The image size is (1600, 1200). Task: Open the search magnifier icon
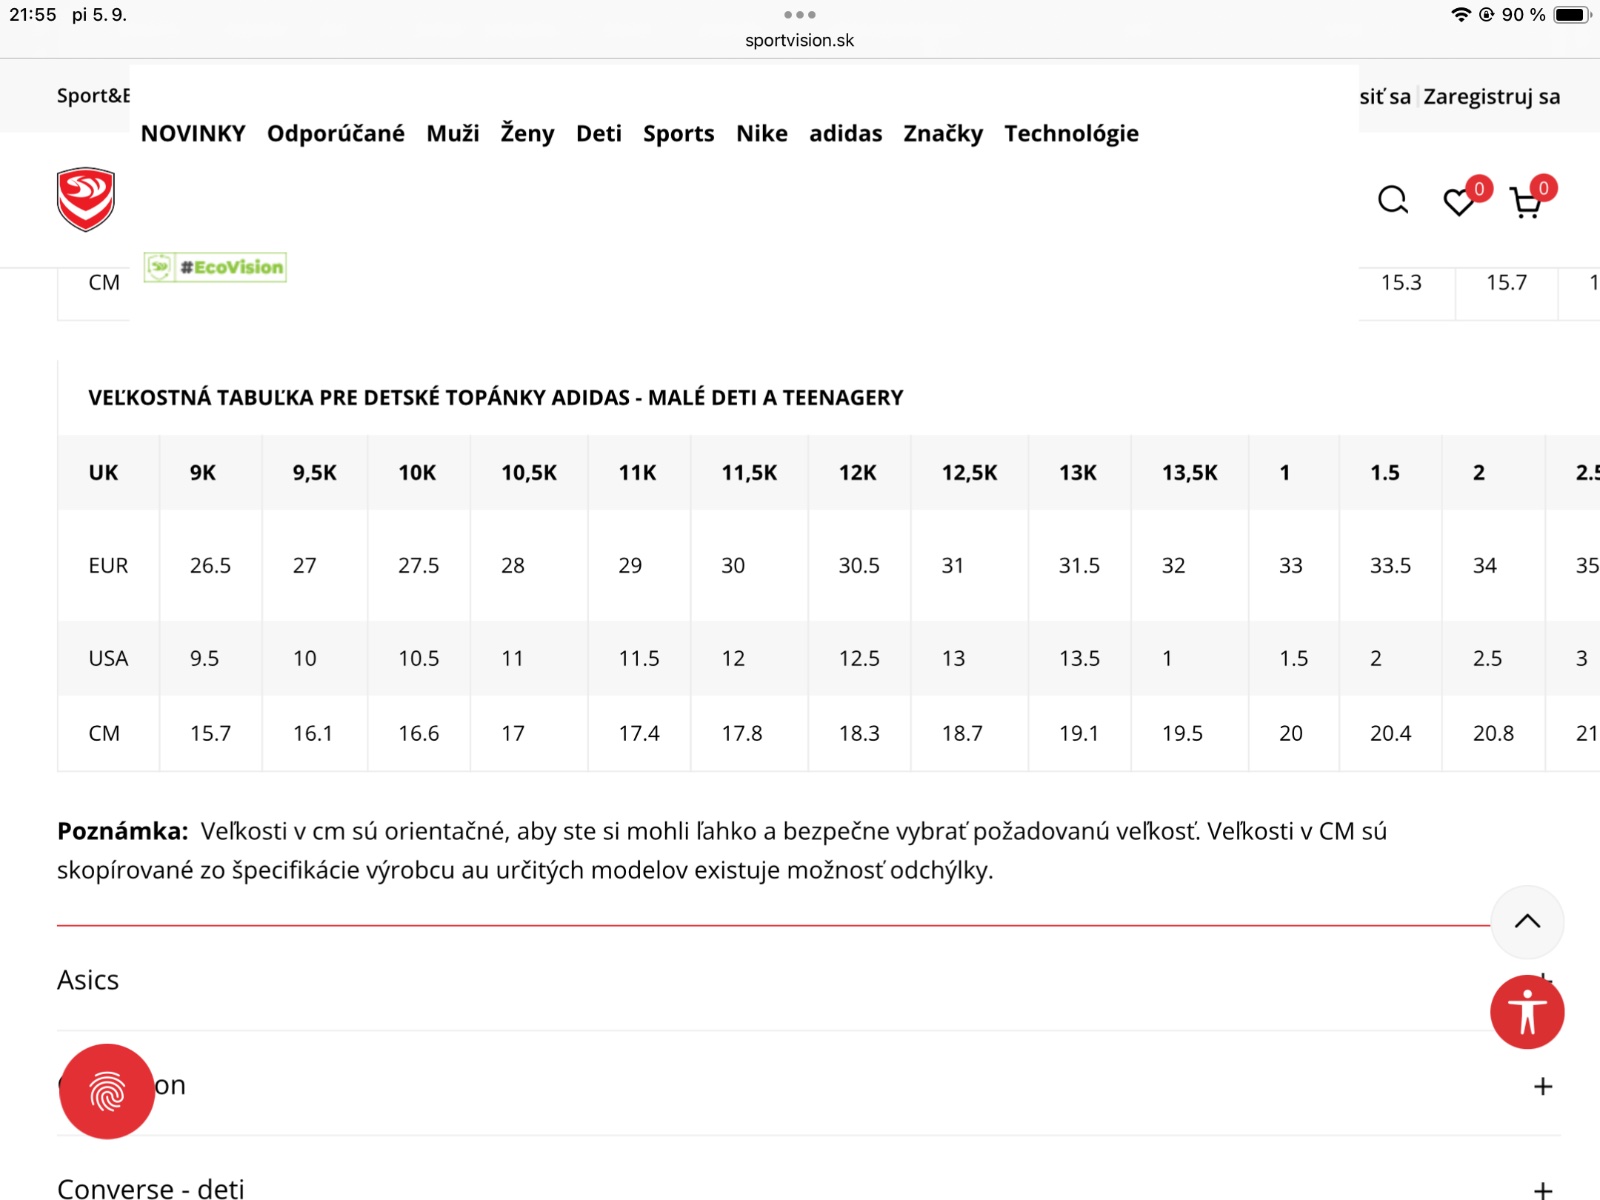(1392, 201)
